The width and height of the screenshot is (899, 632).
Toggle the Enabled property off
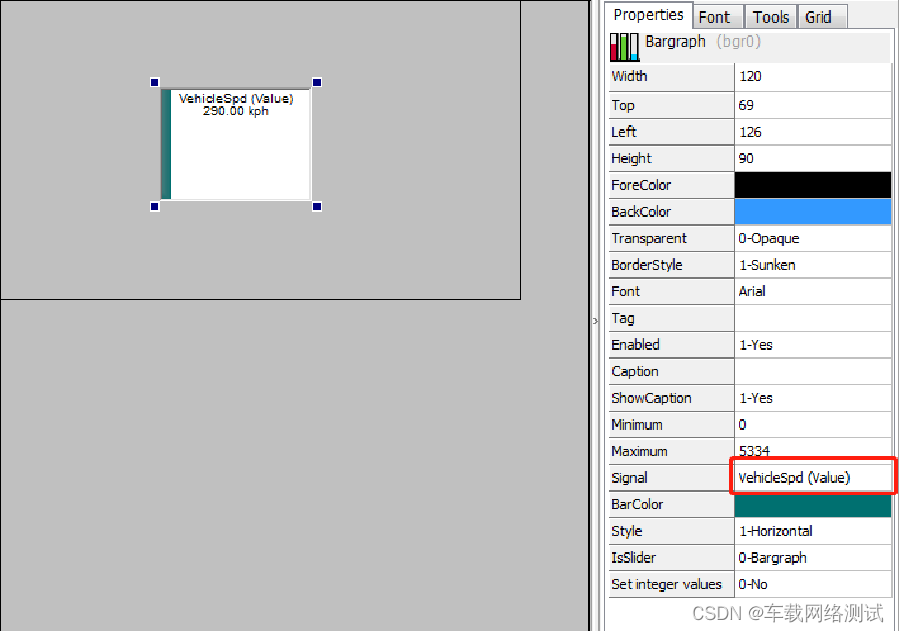click(x=812, y=344)
